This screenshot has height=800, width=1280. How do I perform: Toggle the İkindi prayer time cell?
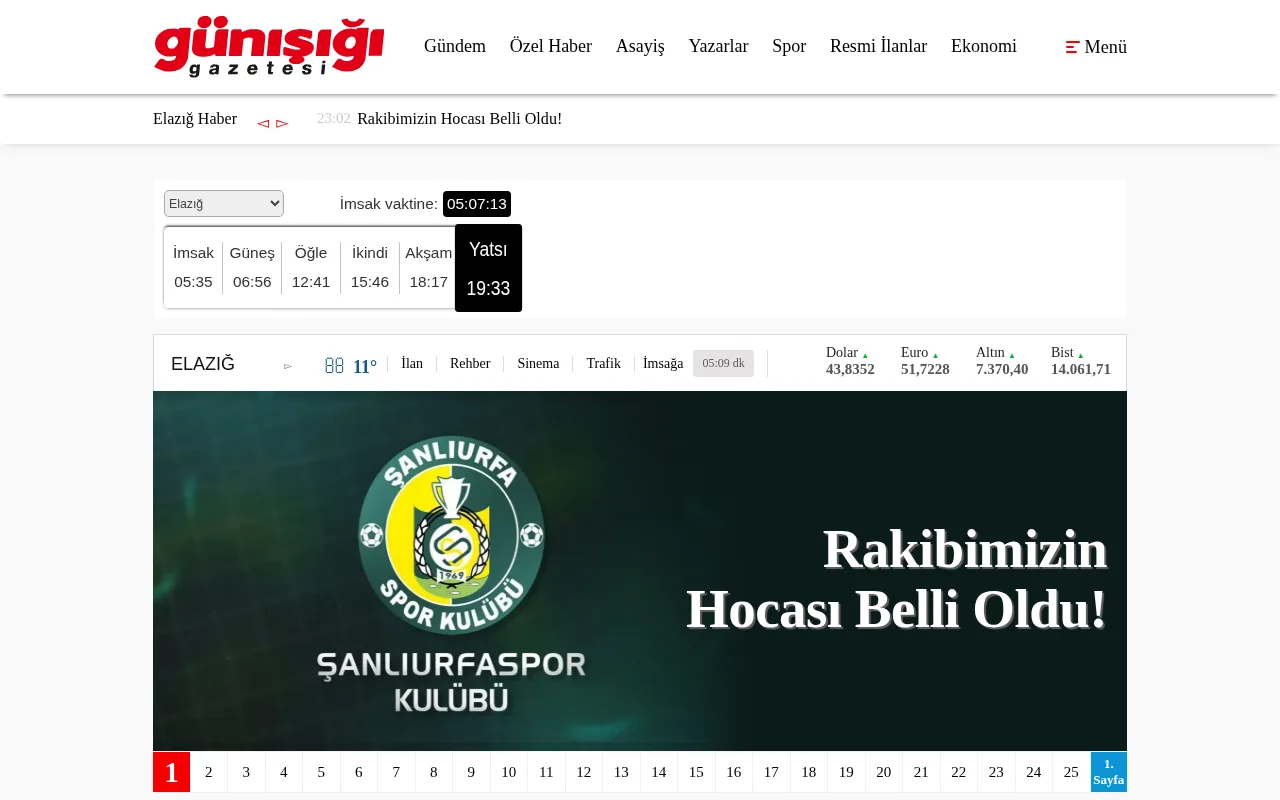click(x=369, y=266)
